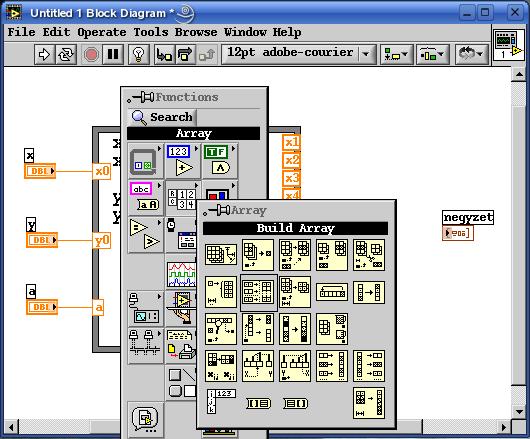Viewport: 530px width, 439px height.
Task: Select the Array Subset function
Action: coord(295,292)
